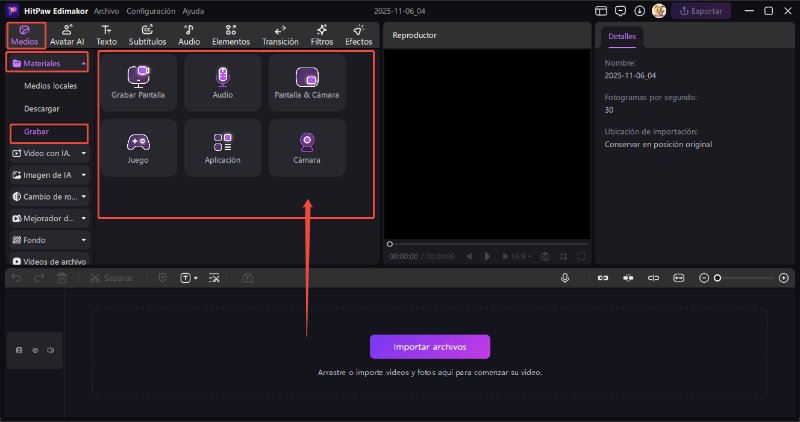The width and height of the screenshot is (800, 422).
Task: Click the Importar archivos button
Action: [430, 346]
